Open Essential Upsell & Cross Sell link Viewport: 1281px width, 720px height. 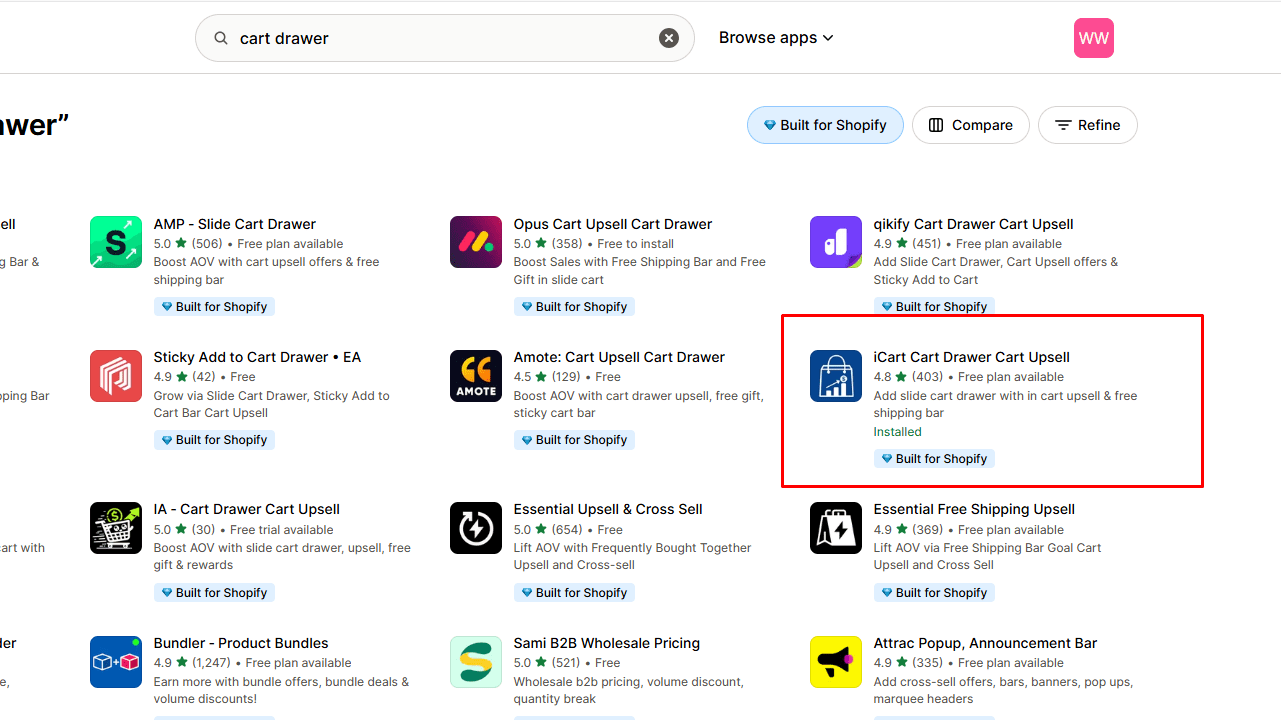pyautogui.click(x=608, y=509)
